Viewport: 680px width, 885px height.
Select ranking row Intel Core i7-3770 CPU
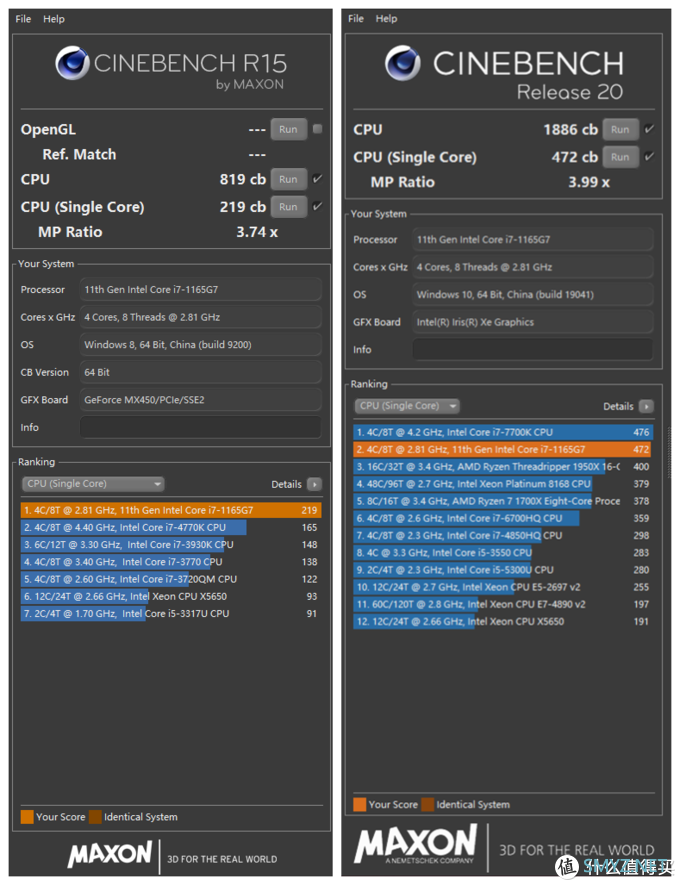pyautogui.click(x=171, y=562)
